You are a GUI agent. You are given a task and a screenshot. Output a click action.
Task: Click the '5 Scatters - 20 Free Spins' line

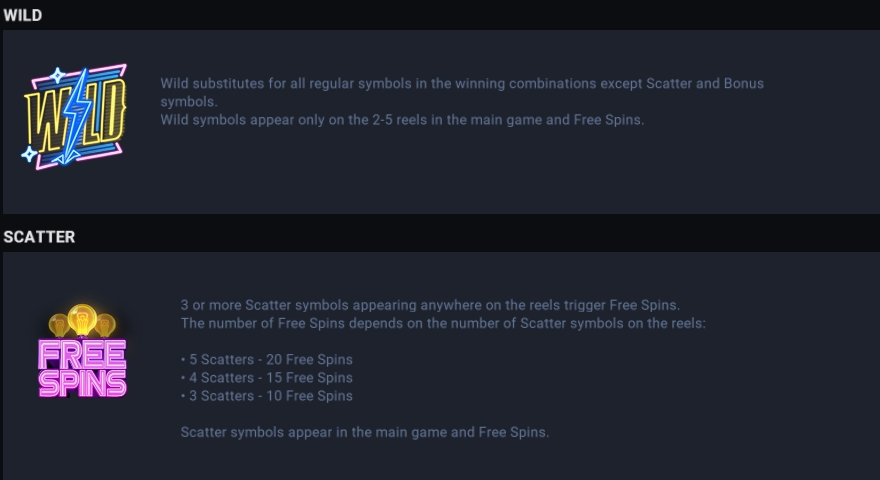pyautogui.click(x=267, y=359)
